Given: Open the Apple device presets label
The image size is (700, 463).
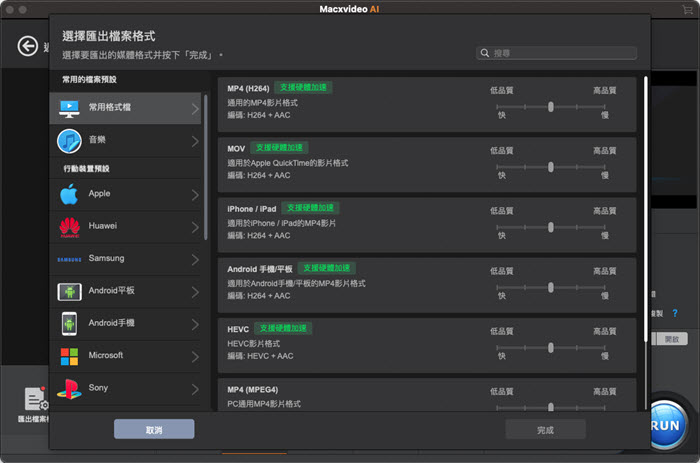Looking at the screenshot, I should pos(99,193).
